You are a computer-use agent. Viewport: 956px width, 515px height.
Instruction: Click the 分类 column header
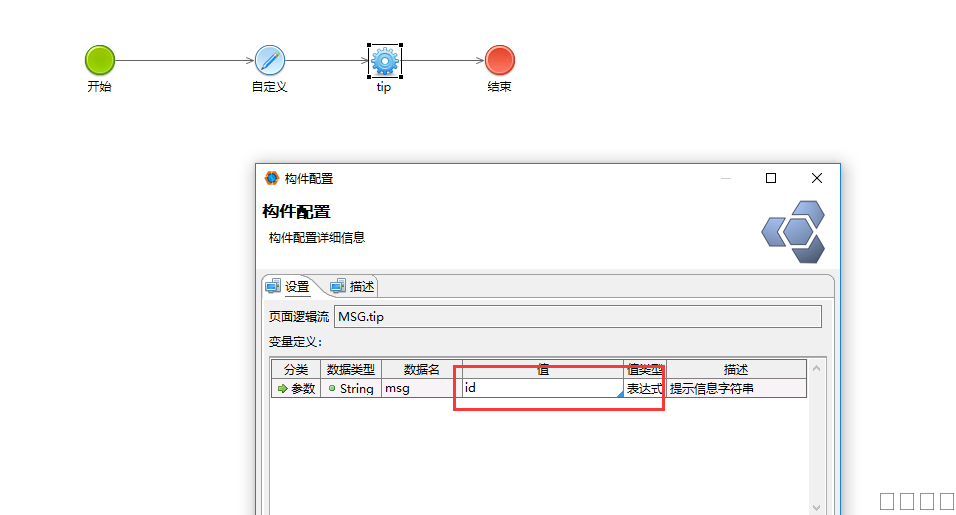point(295,369)
